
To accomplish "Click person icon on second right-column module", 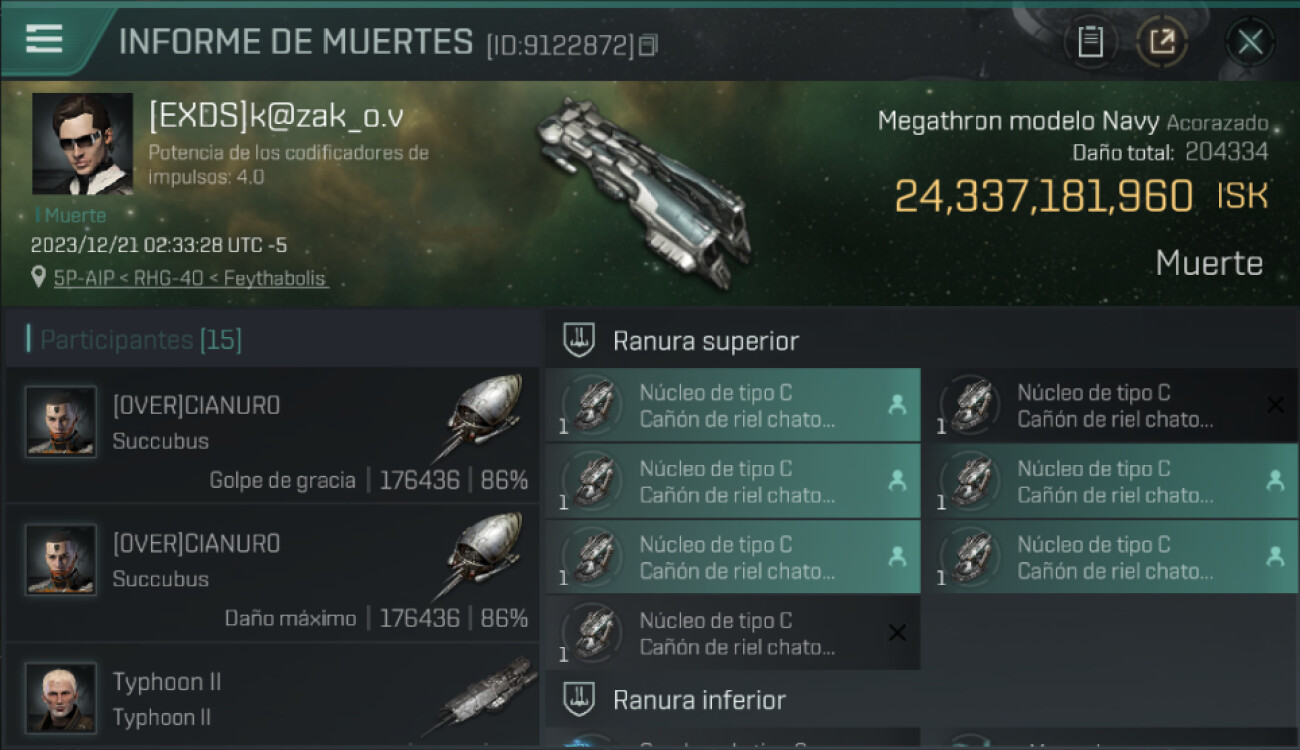I will [x=1275, y=481].
